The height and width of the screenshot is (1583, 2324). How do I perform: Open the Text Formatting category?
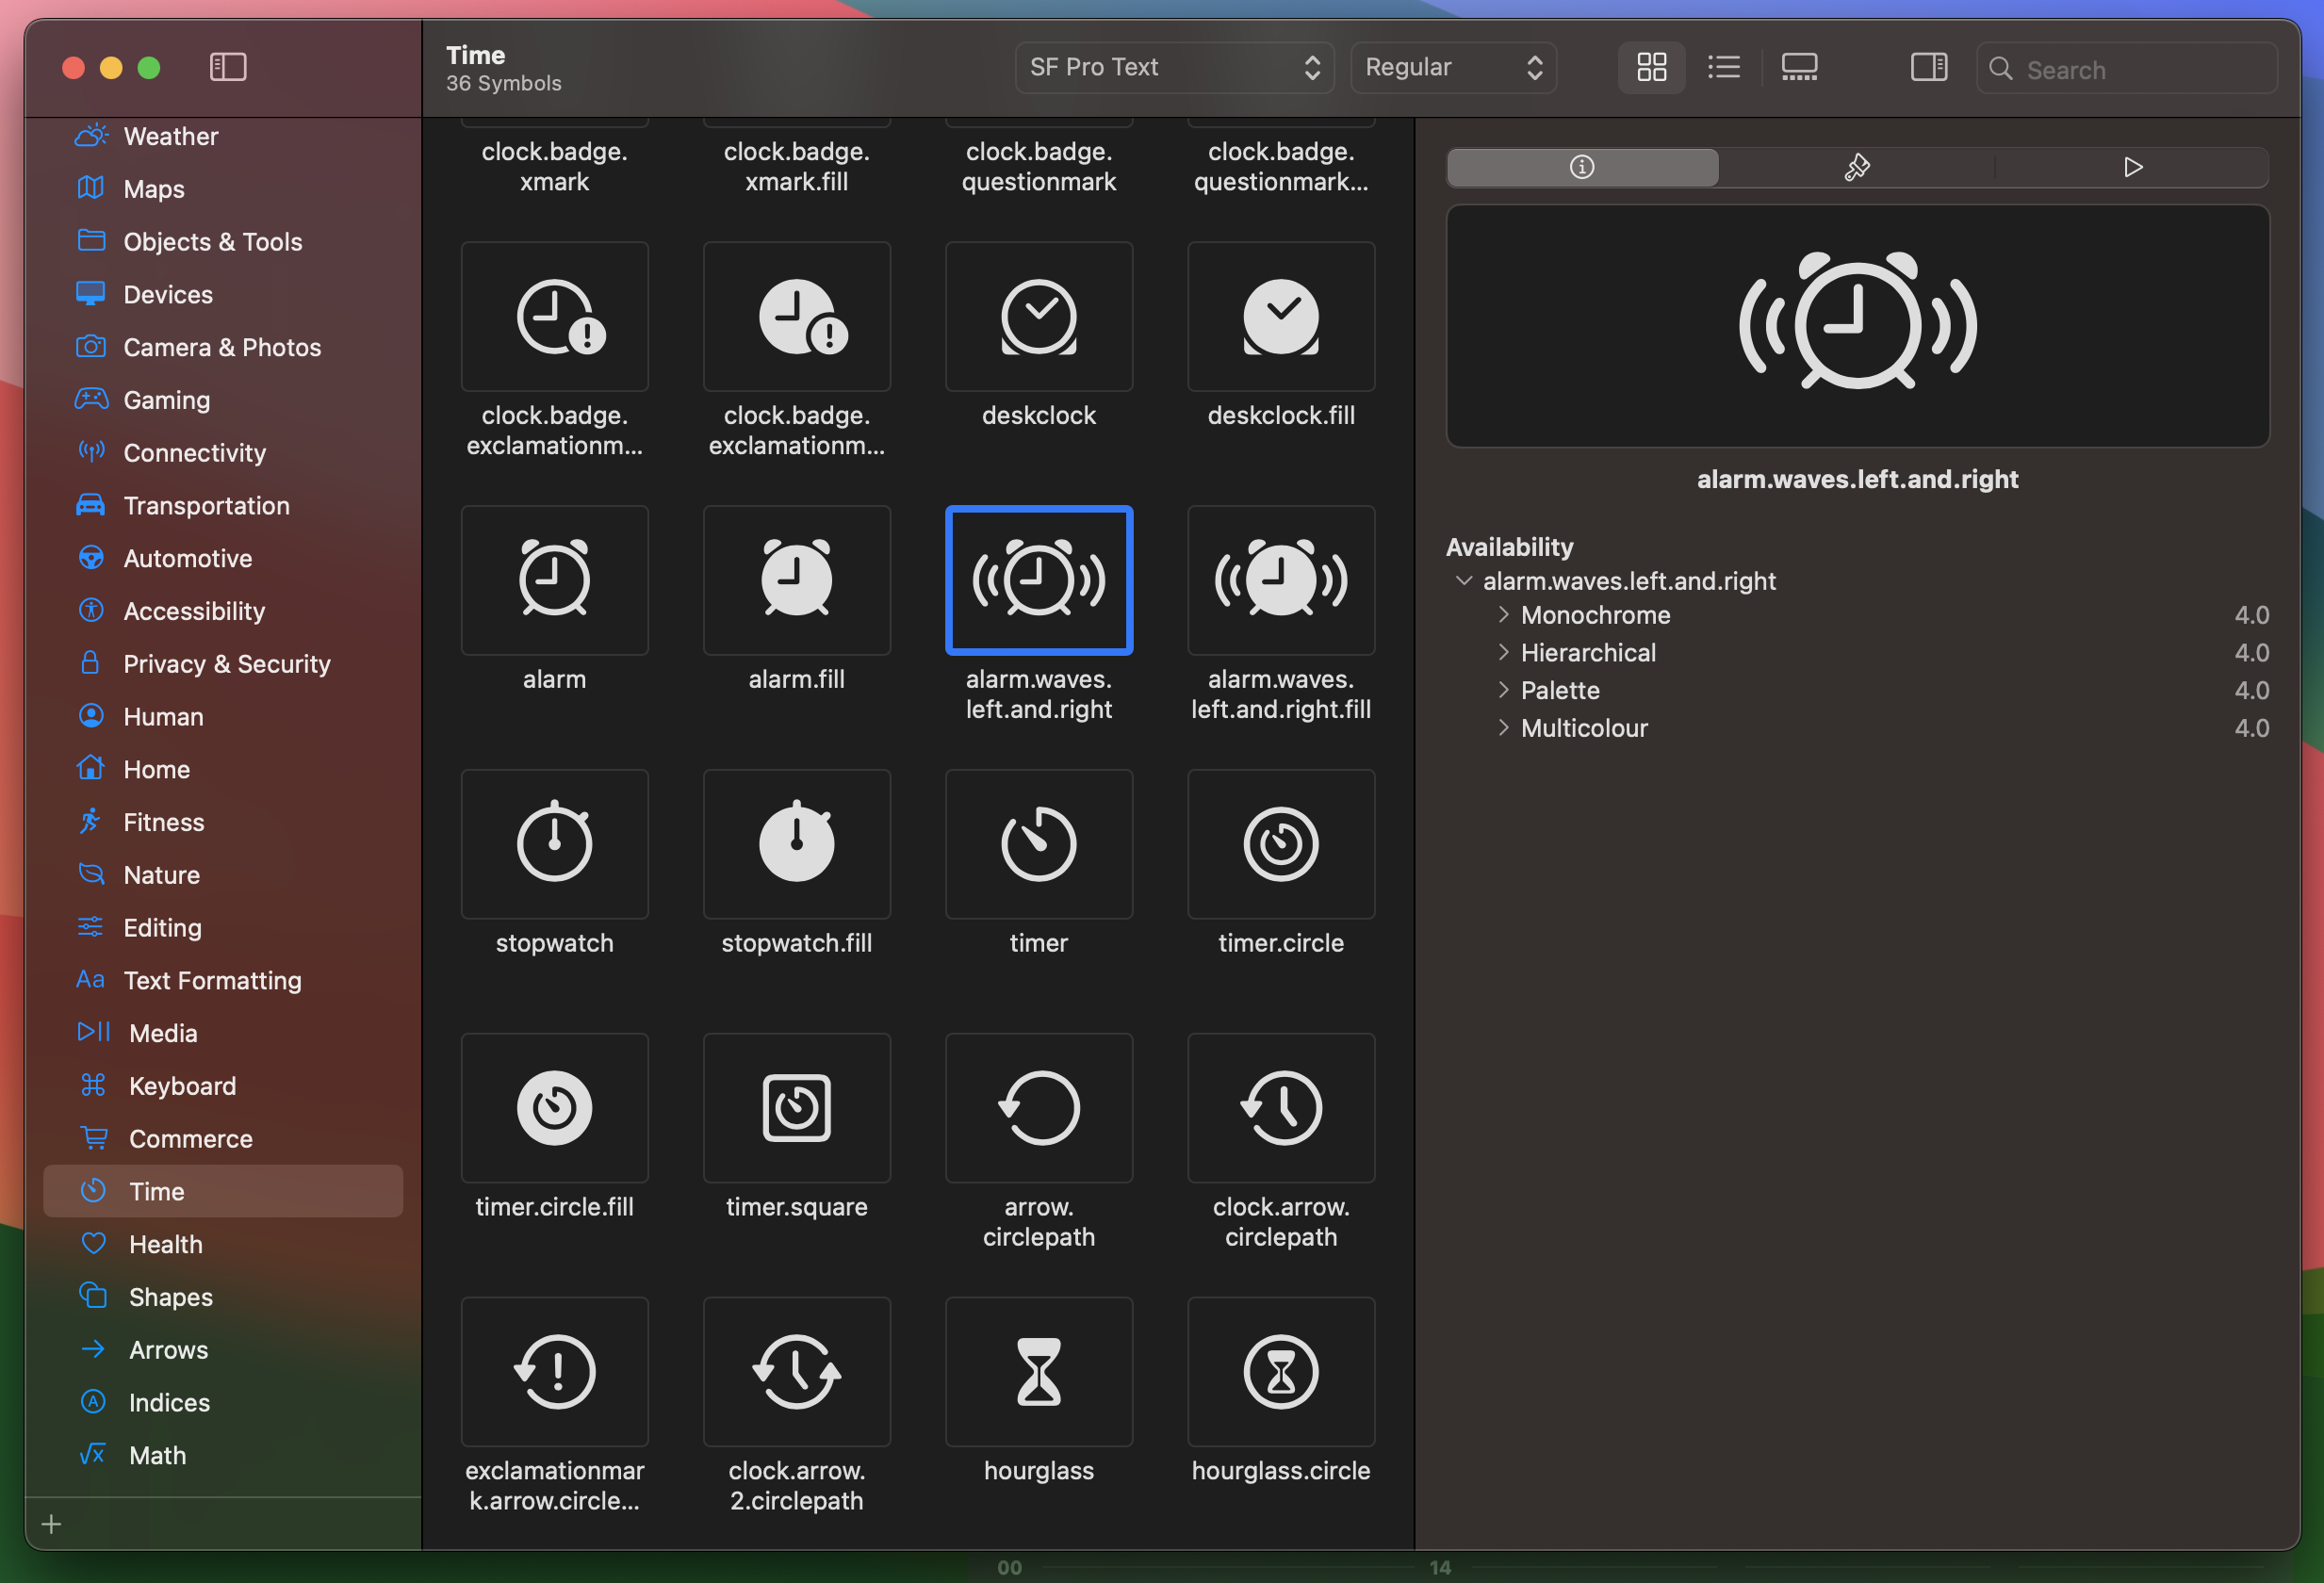[x=223, y=980]
